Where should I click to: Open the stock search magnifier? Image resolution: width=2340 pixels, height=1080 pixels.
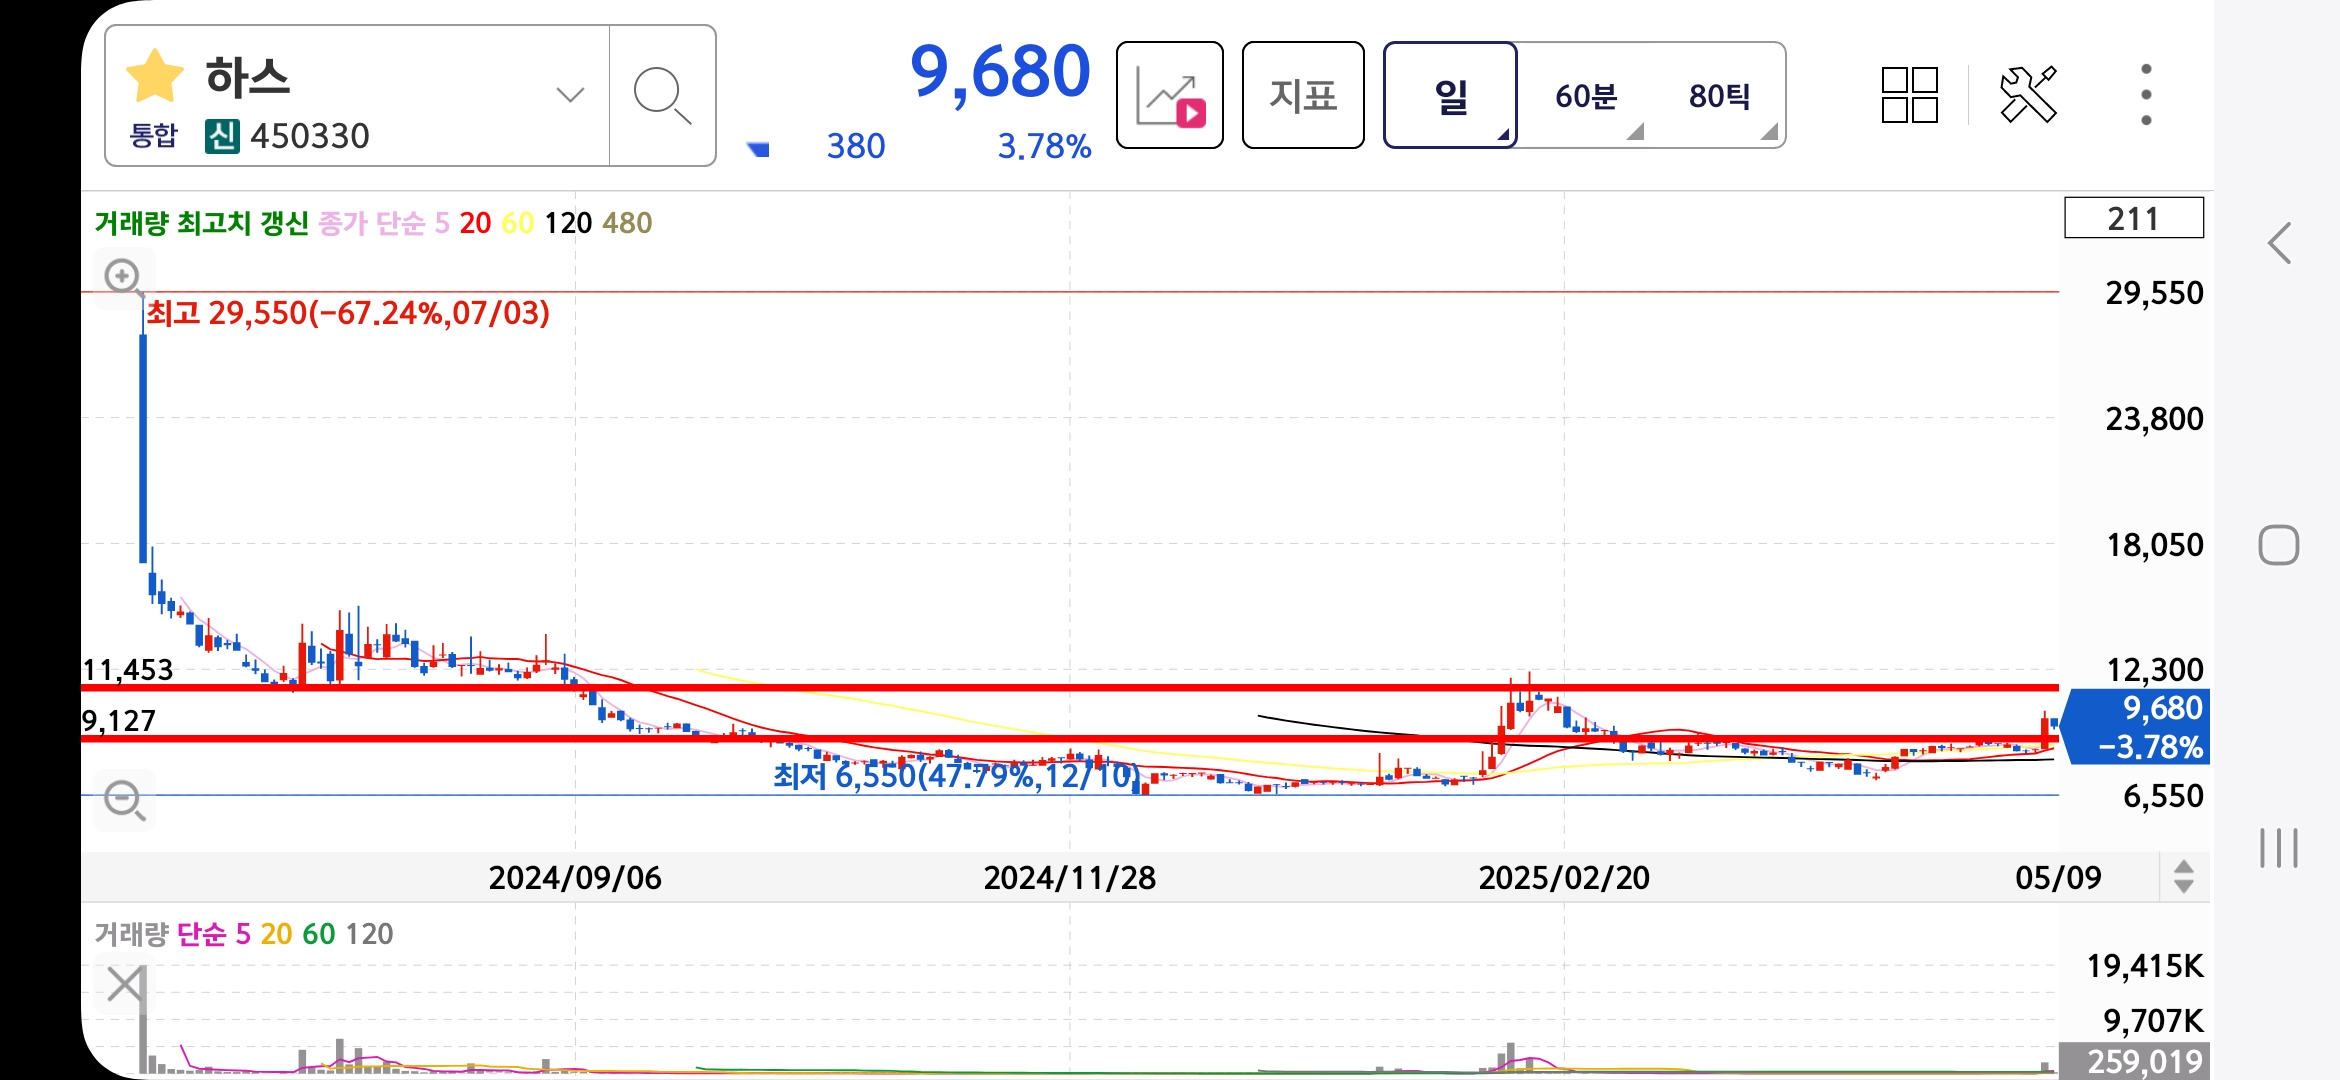pos(662,96)
